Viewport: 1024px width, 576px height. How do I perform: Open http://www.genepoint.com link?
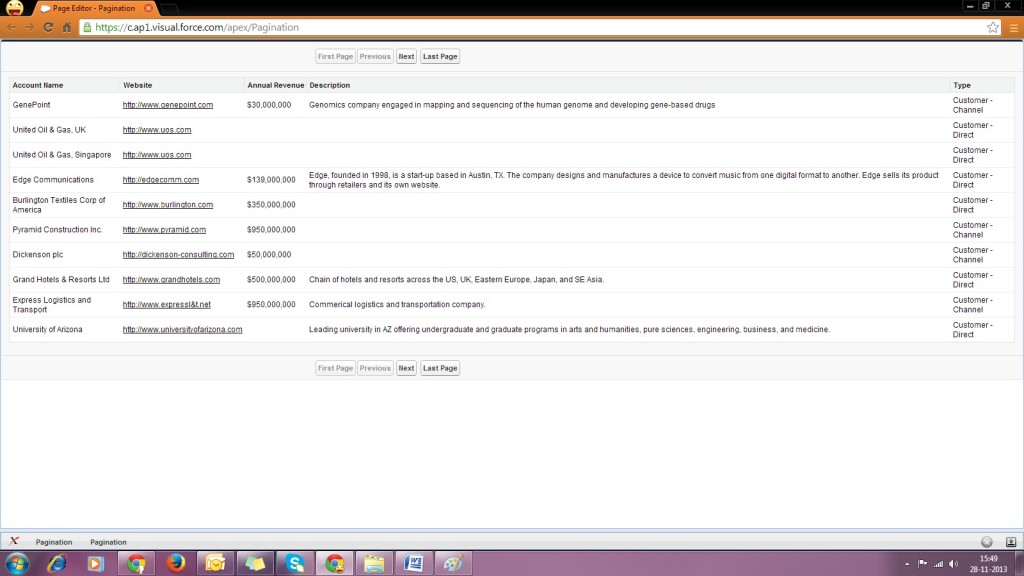click(x=168, y=105)
